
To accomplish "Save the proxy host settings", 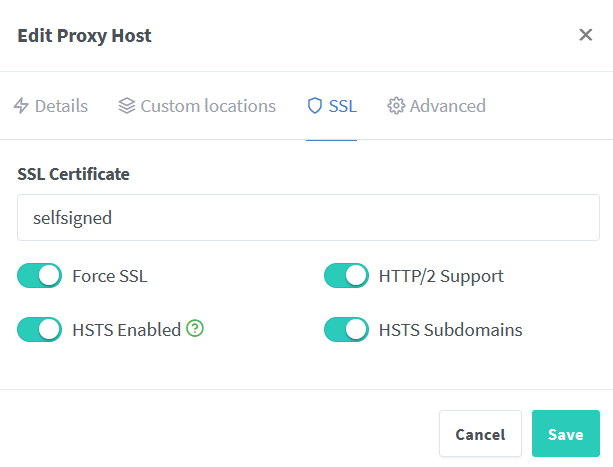I will click(x=565, y=434).
